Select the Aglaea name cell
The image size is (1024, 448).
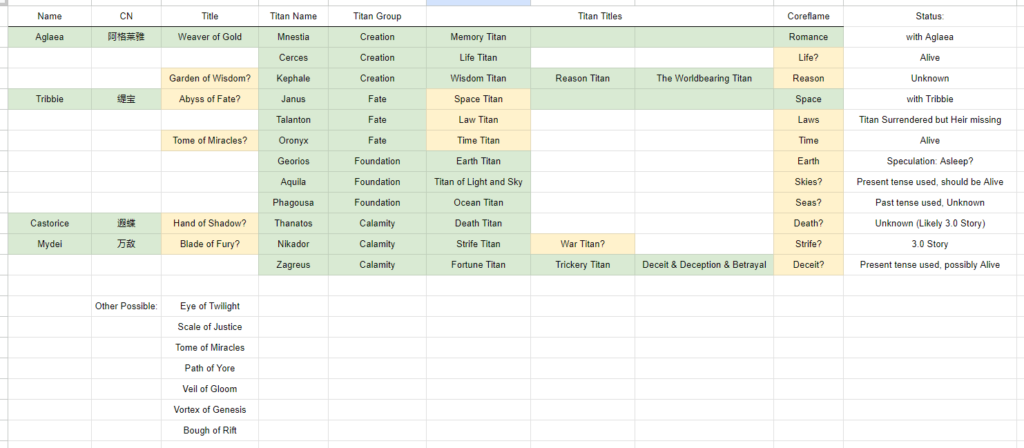point(50,37)
